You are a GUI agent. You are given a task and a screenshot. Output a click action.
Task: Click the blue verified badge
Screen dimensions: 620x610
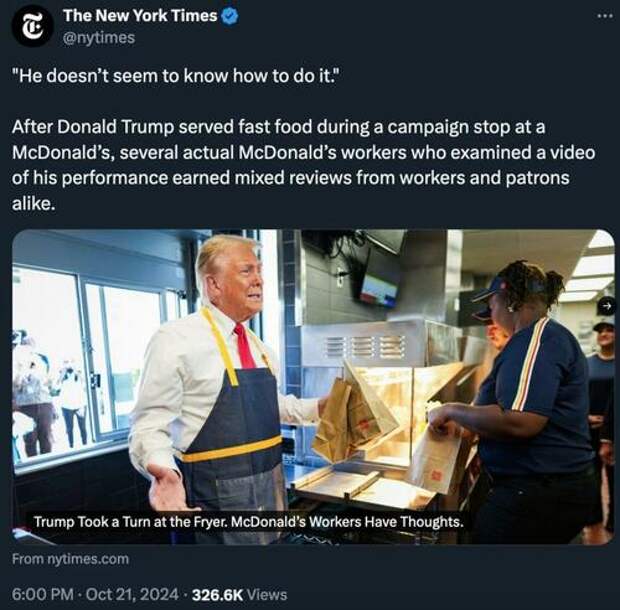click(230, 16)
